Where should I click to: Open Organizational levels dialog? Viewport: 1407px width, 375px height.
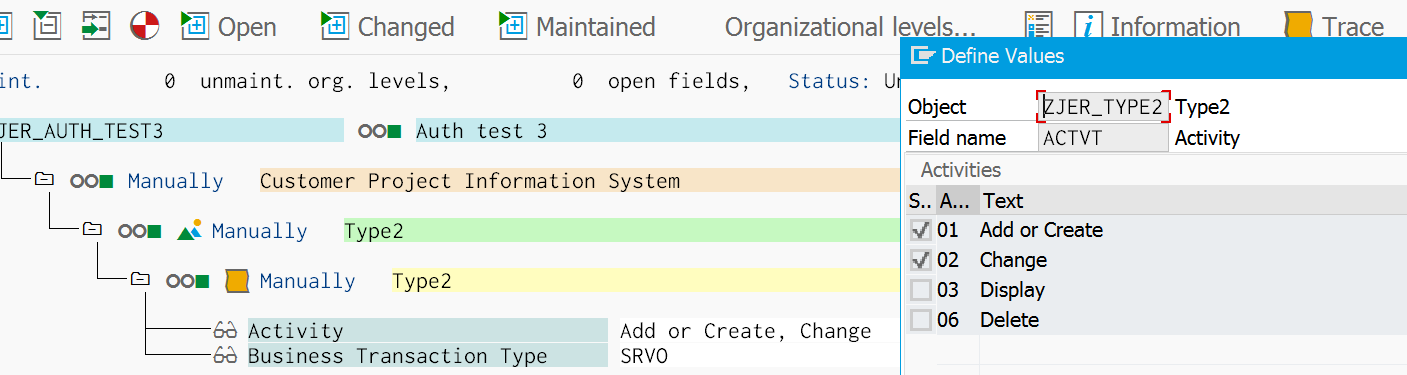[851, 27]
